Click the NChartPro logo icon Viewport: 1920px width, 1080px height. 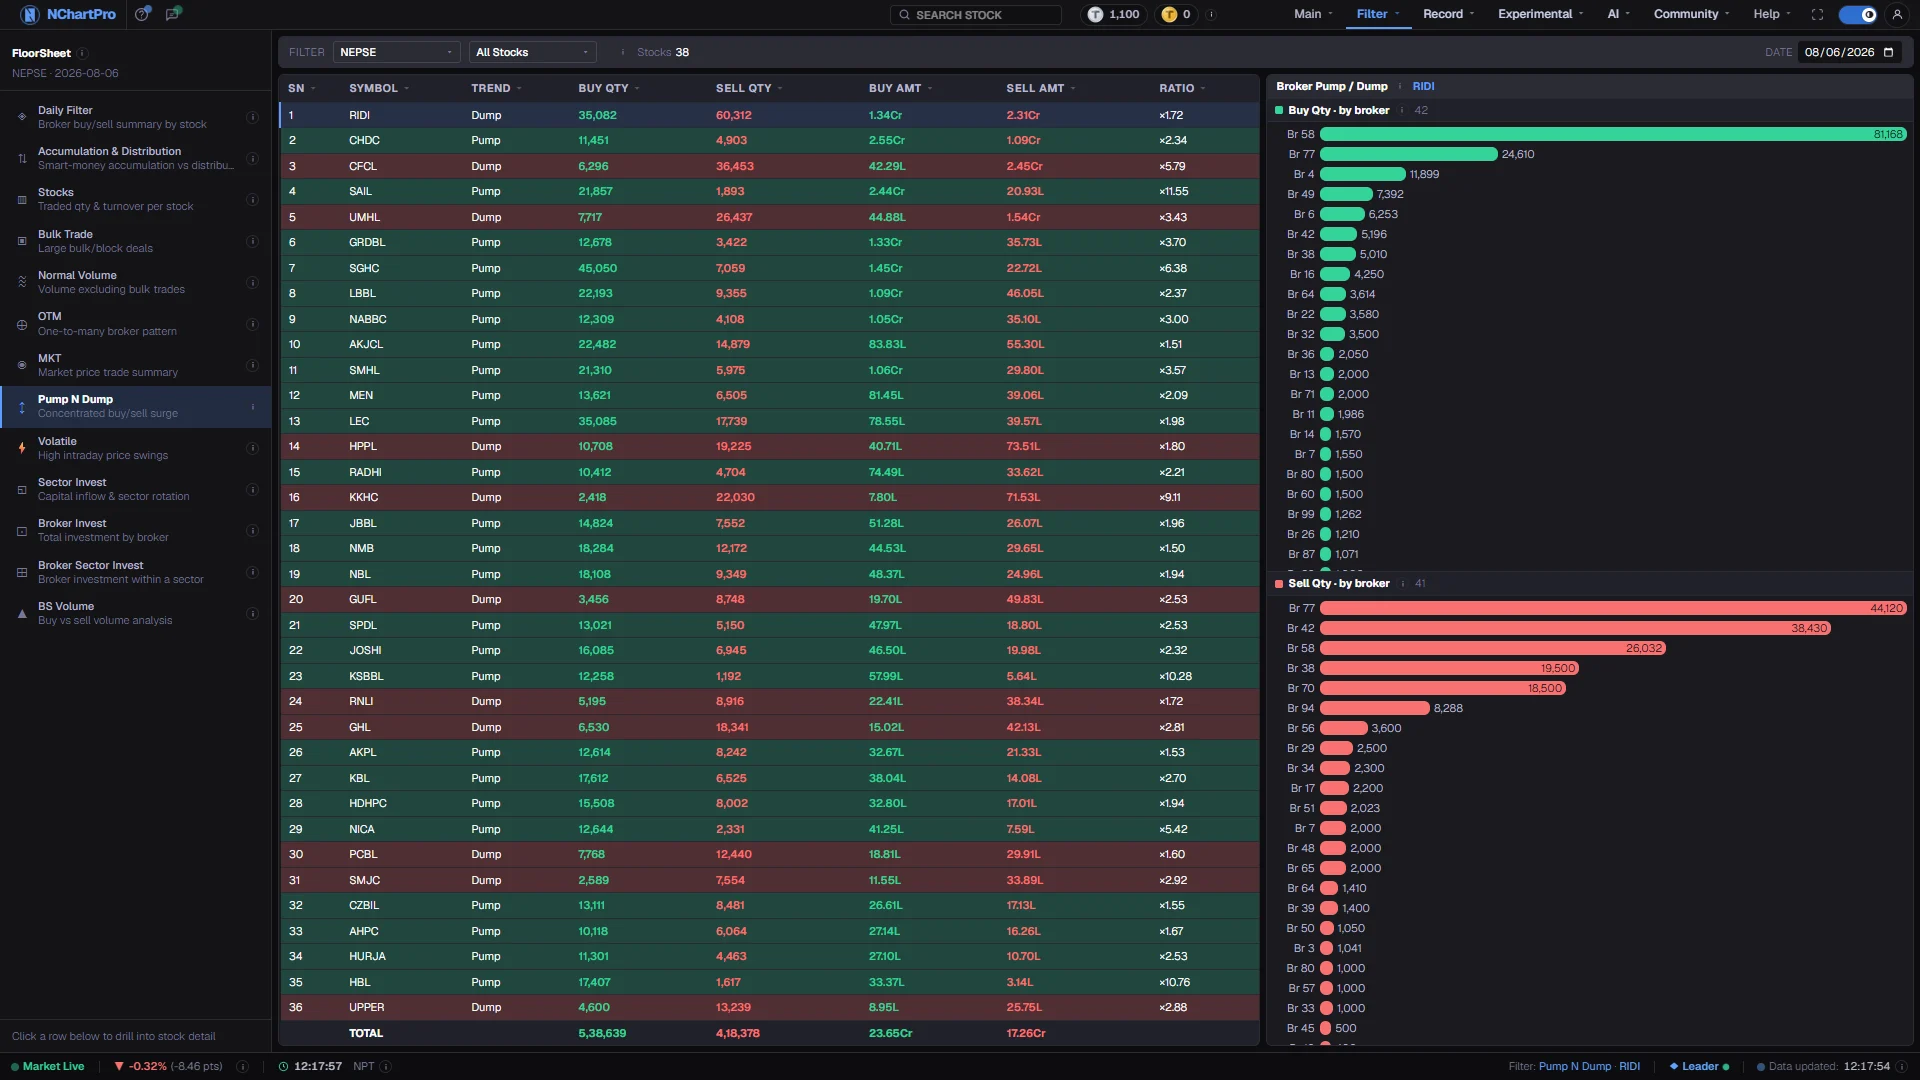[29, 14]
